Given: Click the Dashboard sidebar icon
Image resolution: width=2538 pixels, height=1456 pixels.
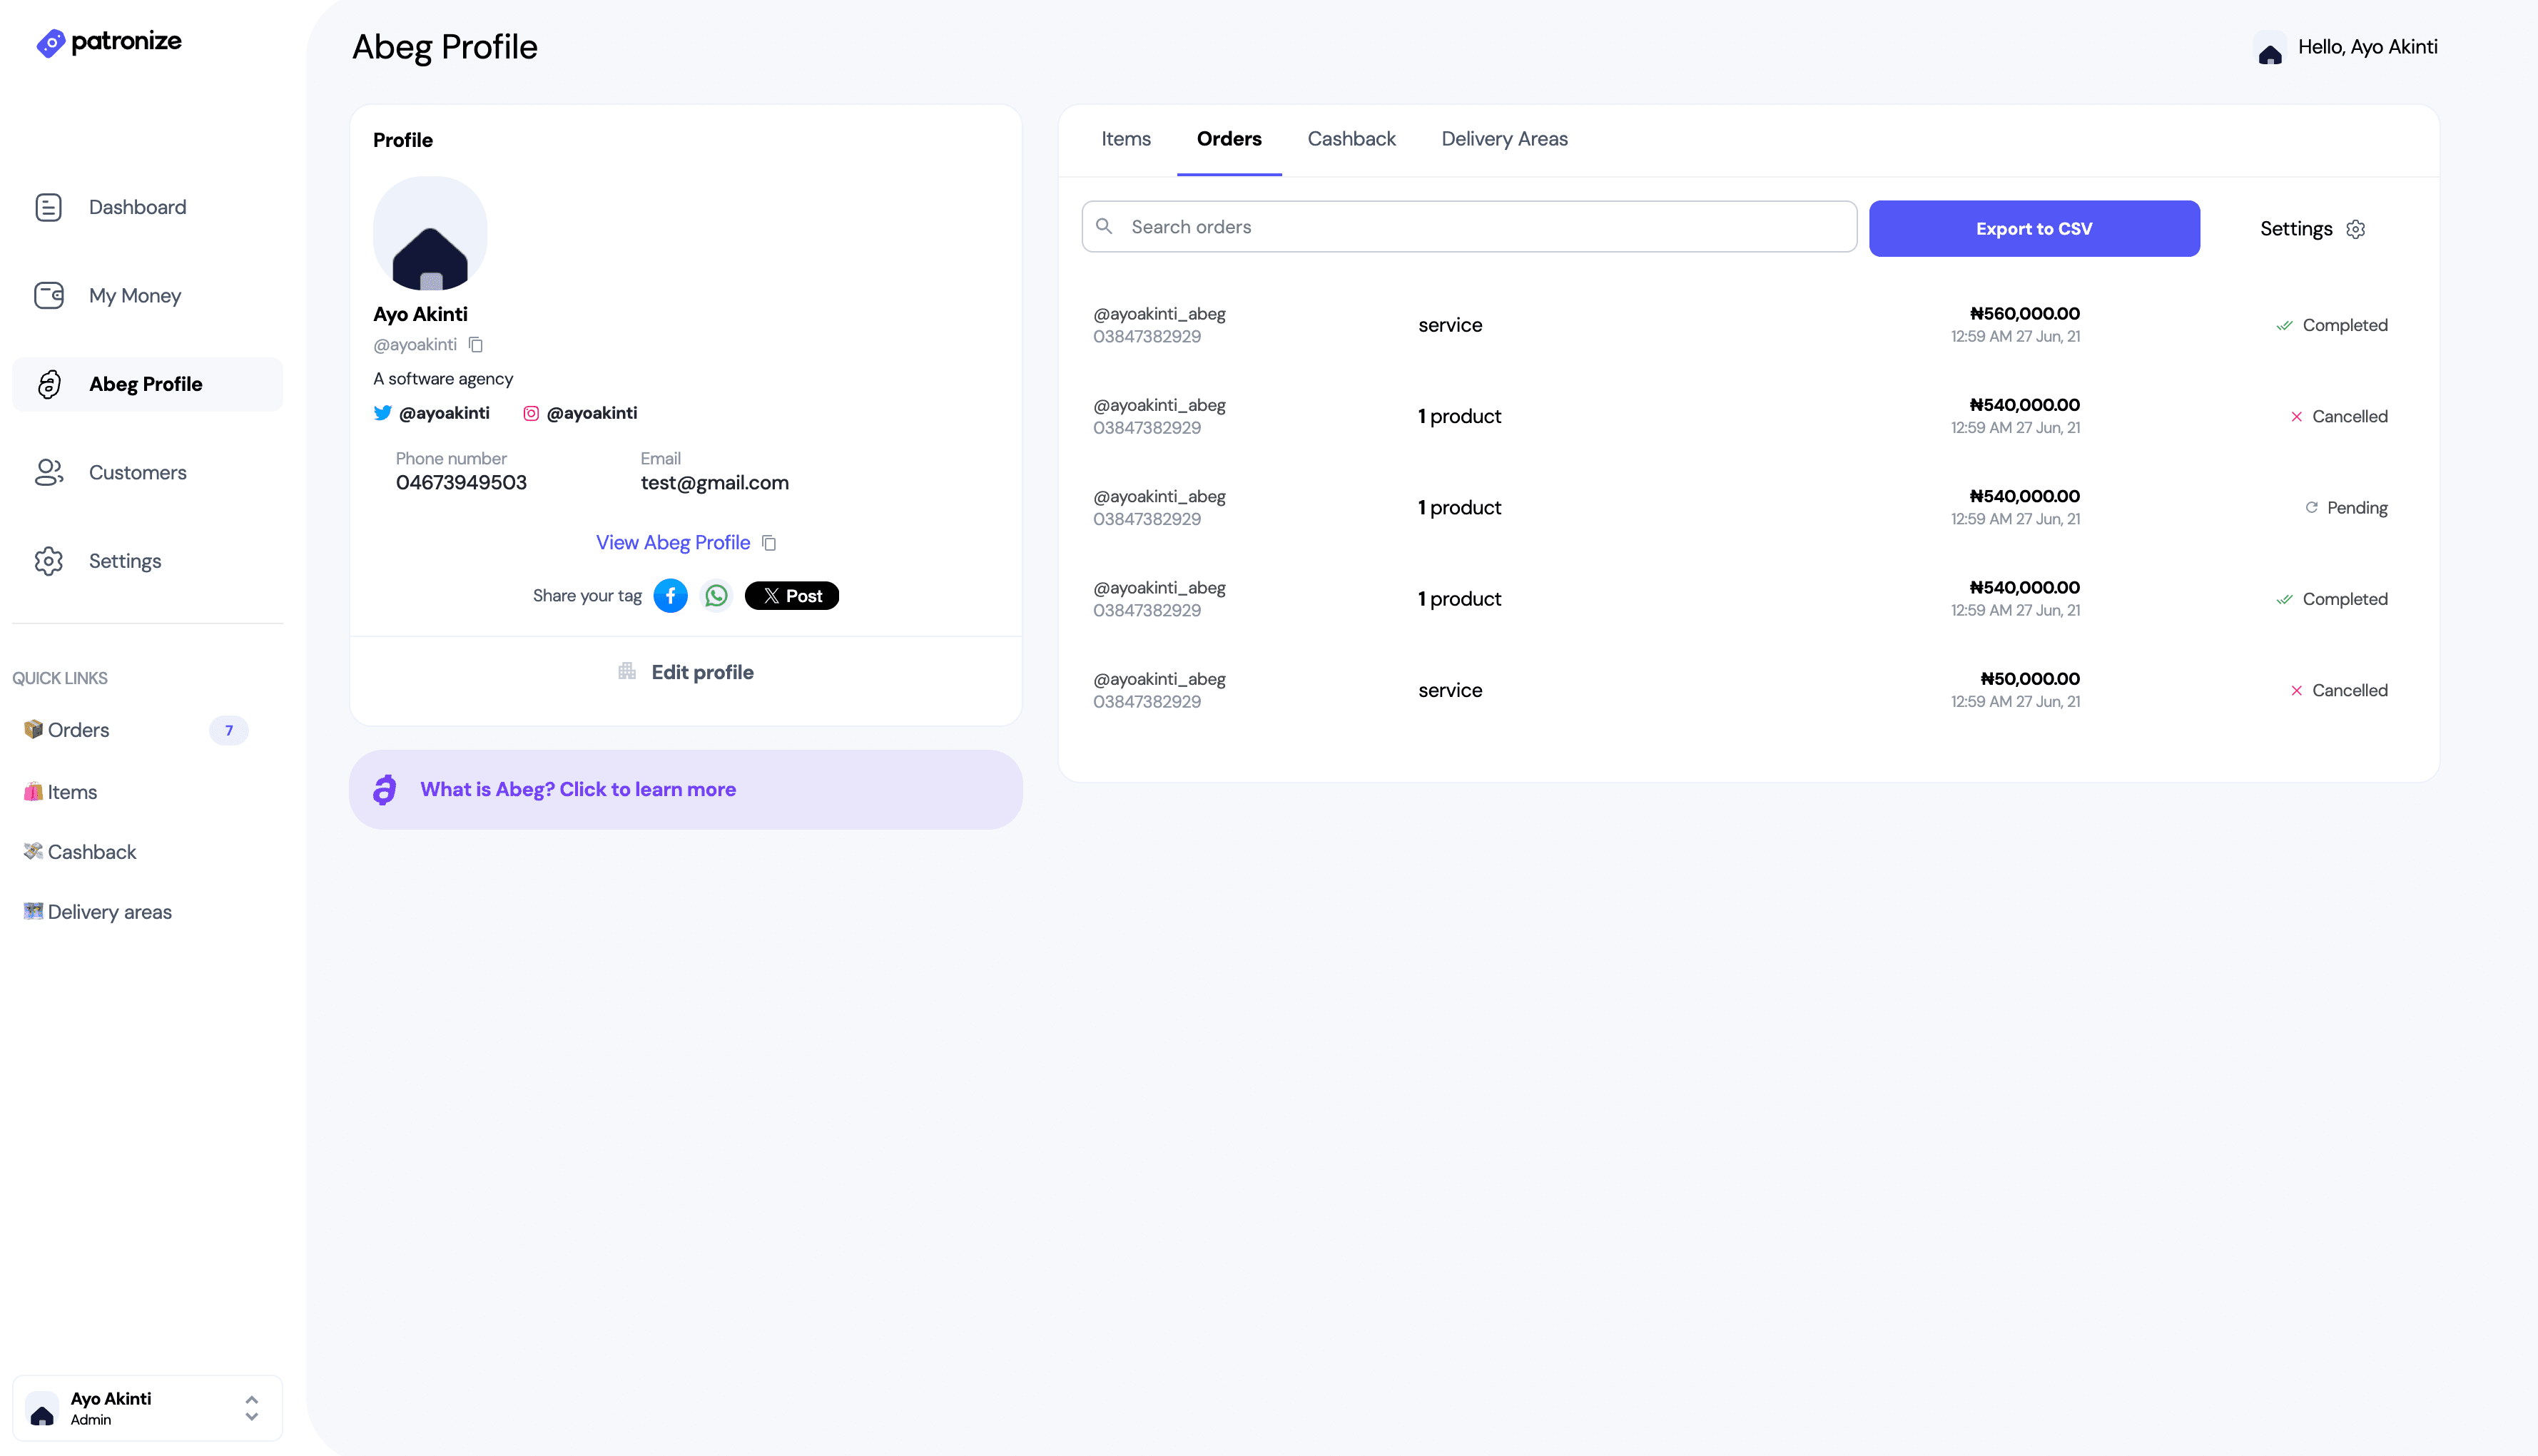Looking at the screenshot, I should point(48,207).
